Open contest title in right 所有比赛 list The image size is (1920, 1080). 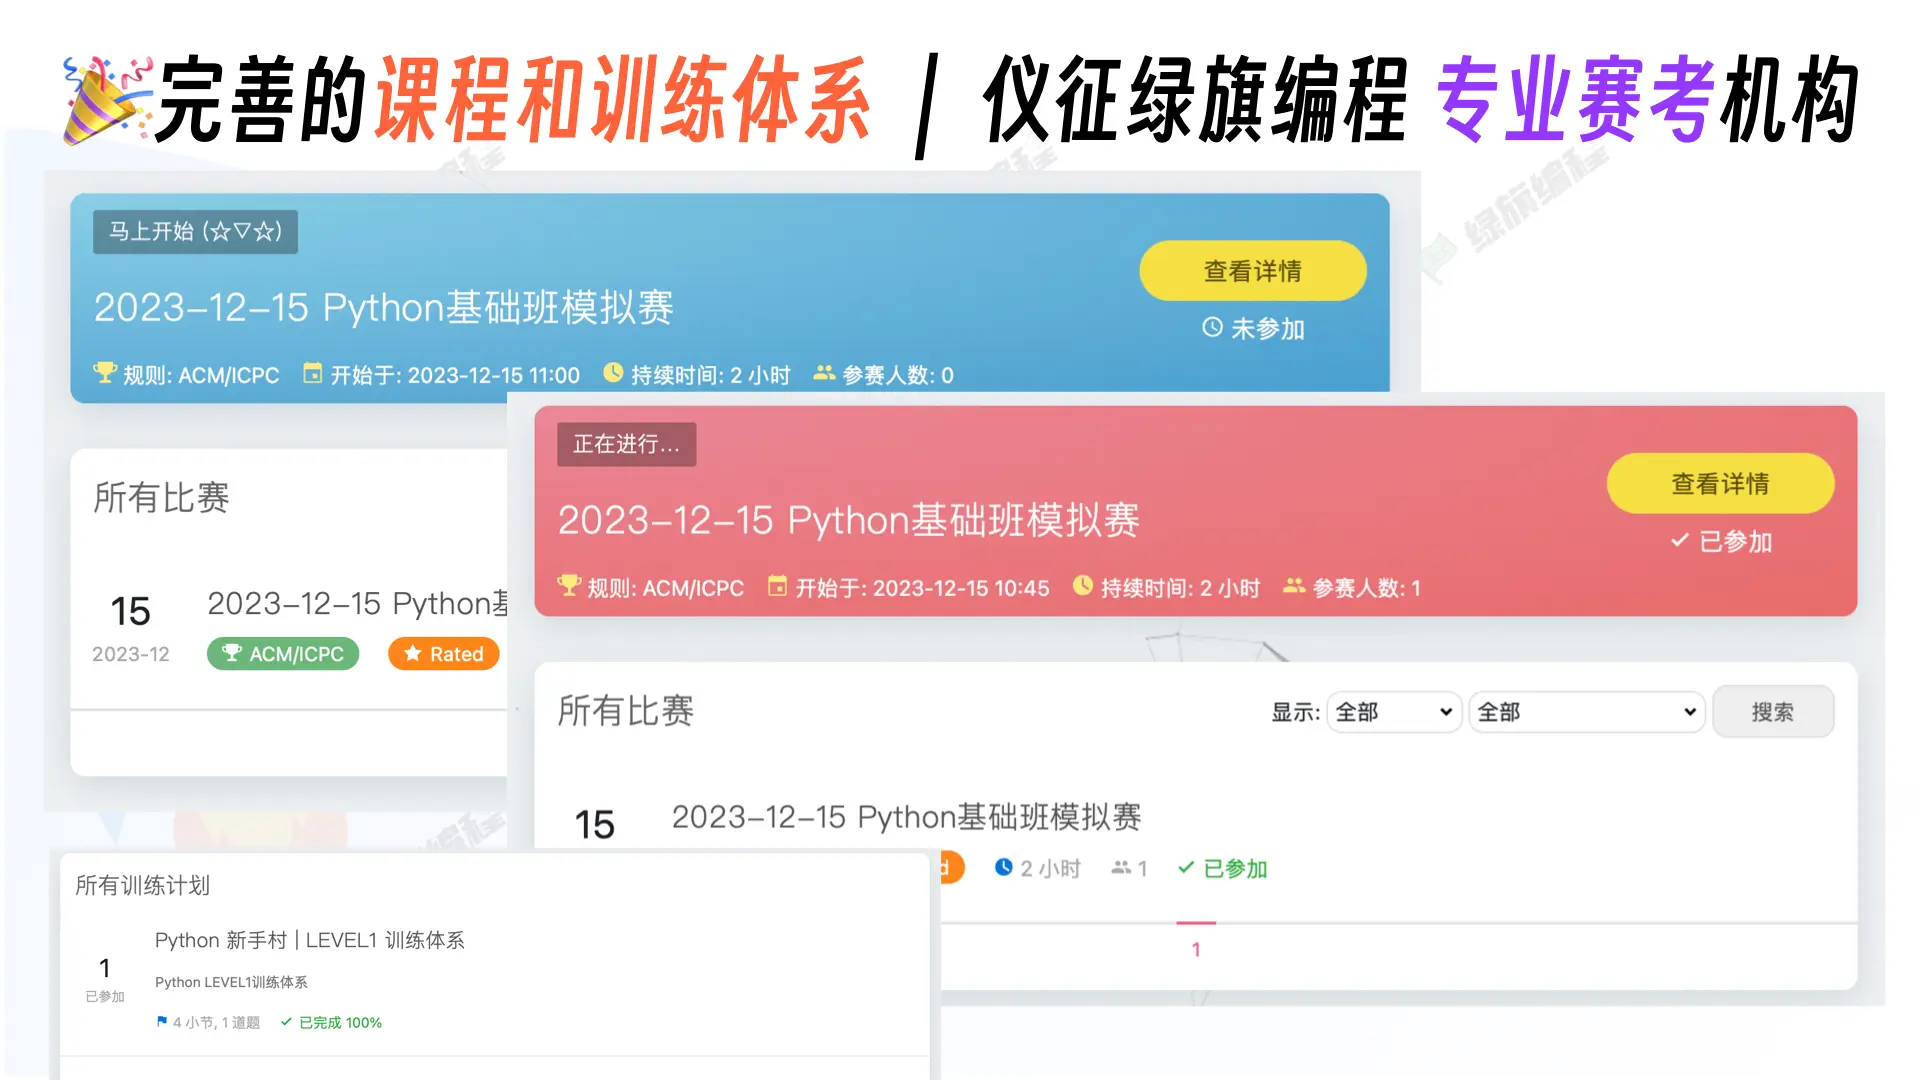click(906, 818)
